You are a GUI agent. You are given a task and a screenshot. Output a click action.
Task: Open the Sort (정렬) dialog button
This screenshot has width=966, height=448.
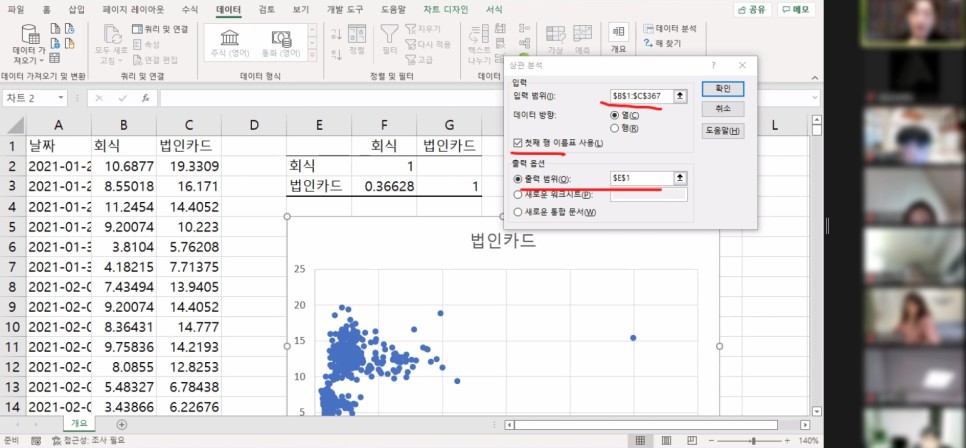[x=357, y=40]
